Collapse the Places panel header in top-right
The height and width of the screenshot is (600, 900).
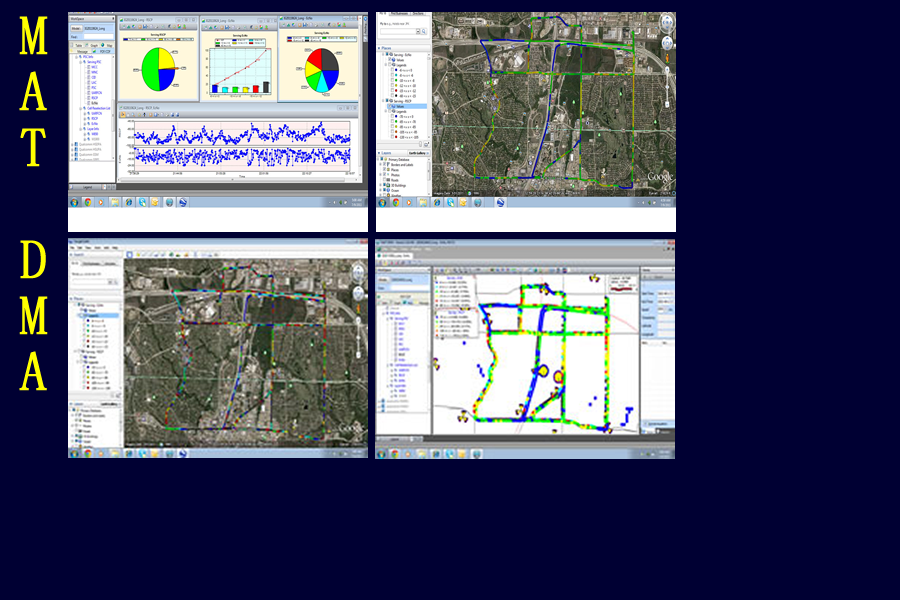click(381, 46)
